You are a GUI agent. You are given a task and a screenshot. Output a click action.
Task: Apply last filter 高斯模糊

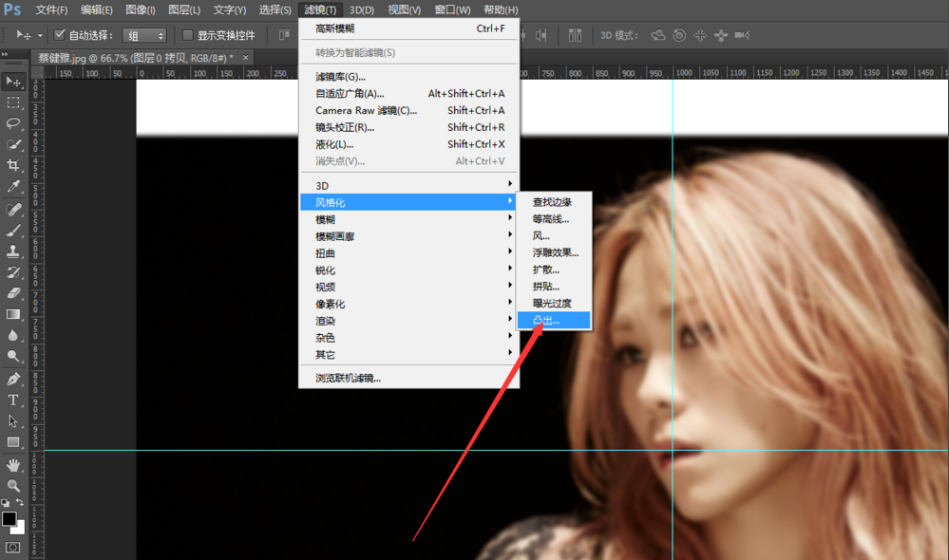(x=409, y=28)
